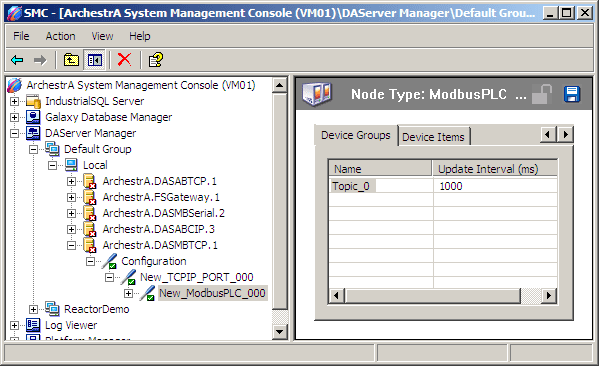Click the device table scroll right arrow
Viewport: 599px width, 366px height.
[549, 295]
